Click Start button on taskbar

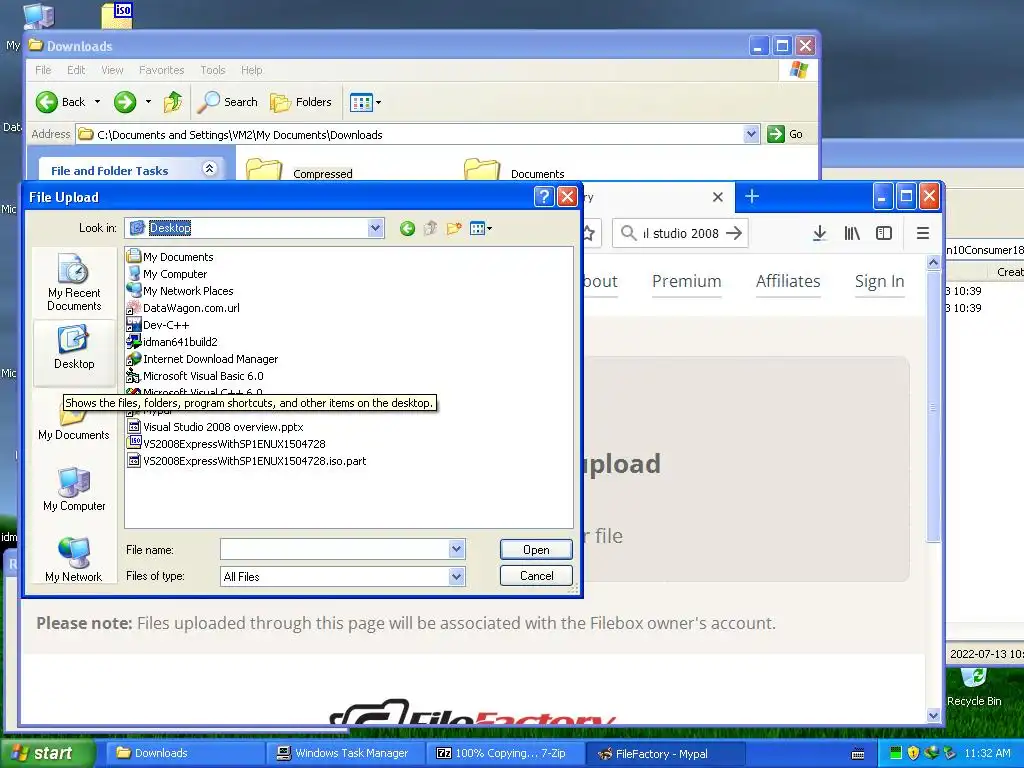tap(48, 754)
